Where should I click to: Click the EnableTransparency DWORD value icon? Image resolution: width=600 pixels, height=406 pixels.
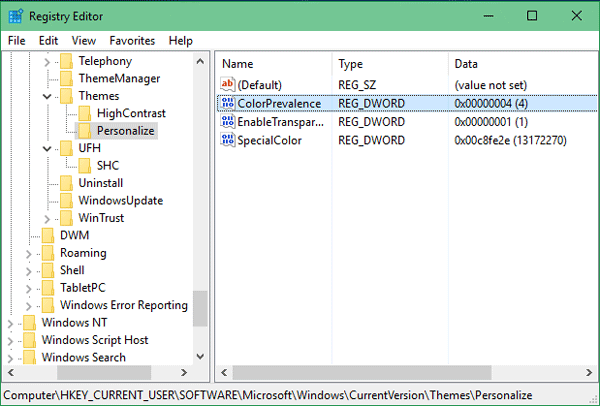click(x=226, y=122)
